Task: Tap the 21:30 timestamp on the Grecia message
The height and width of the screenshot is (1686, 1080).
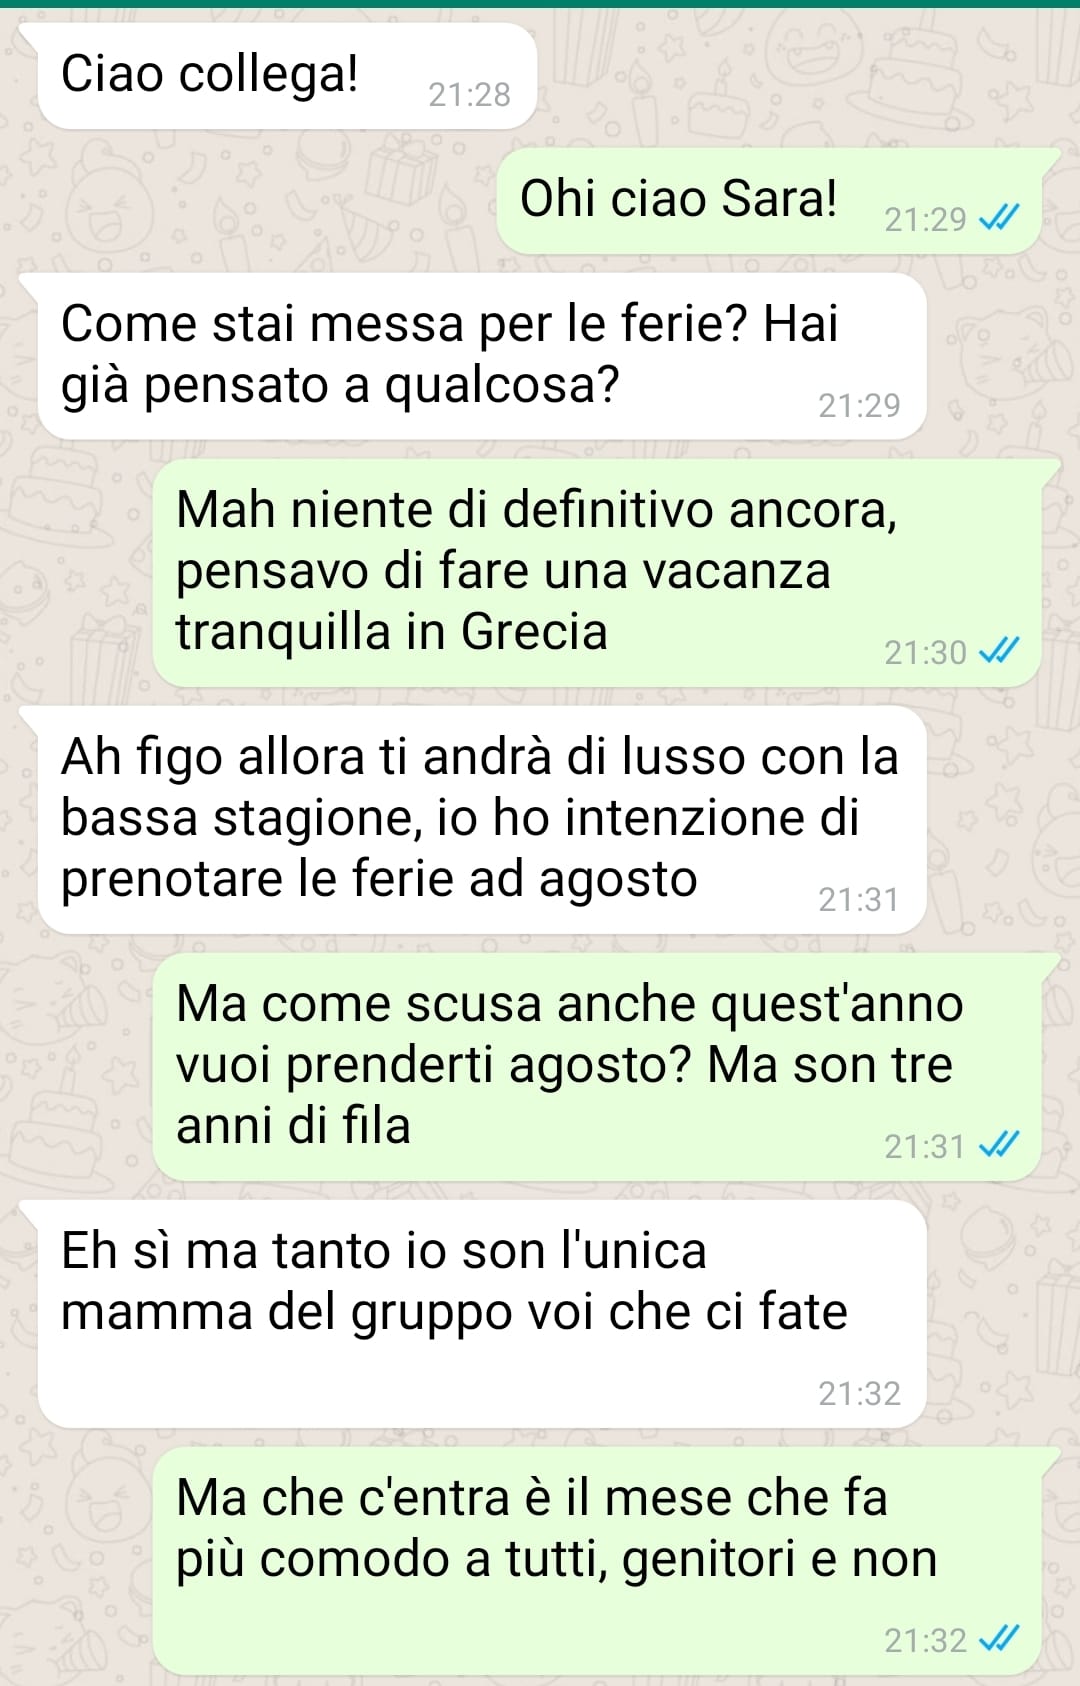Action: click(925, 652)
